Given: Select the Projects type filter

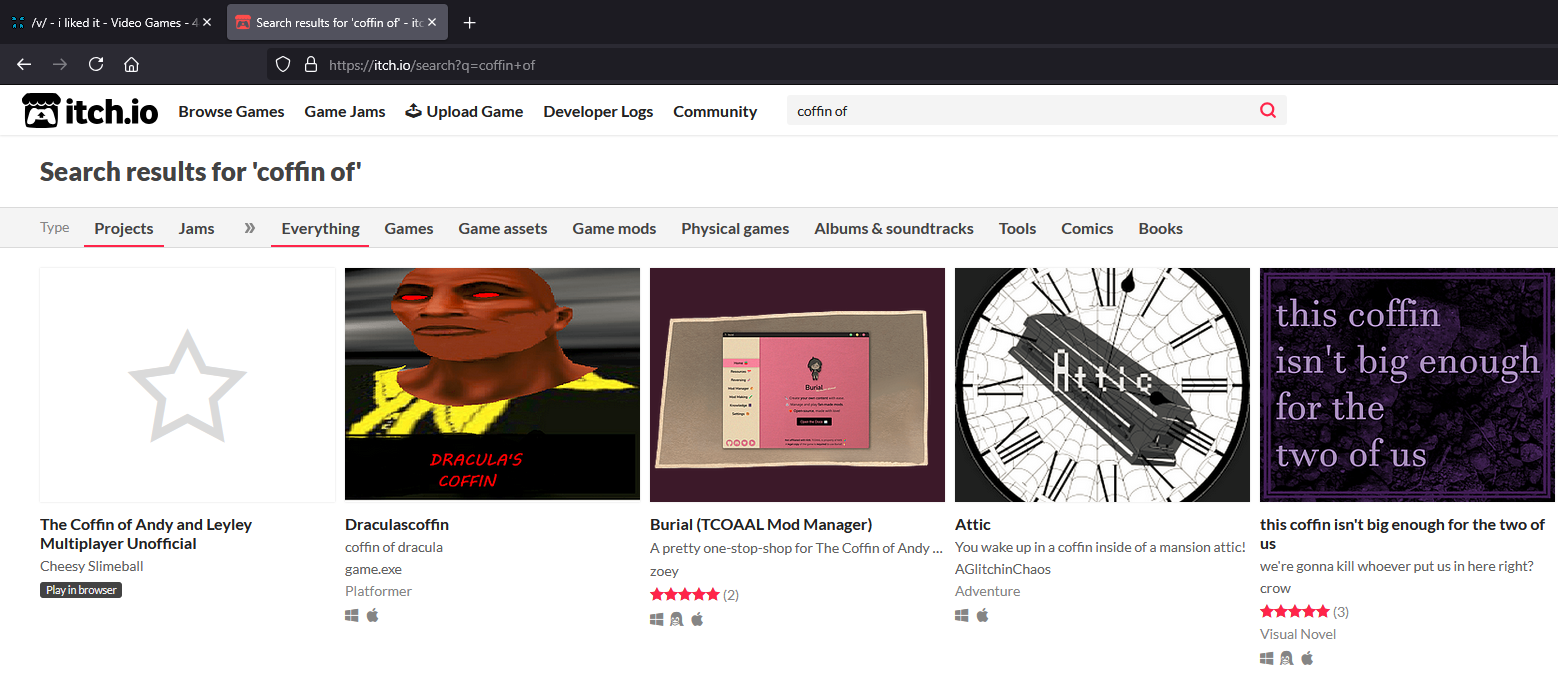Looking at the screenshot, I should click(x=124, y=228).
